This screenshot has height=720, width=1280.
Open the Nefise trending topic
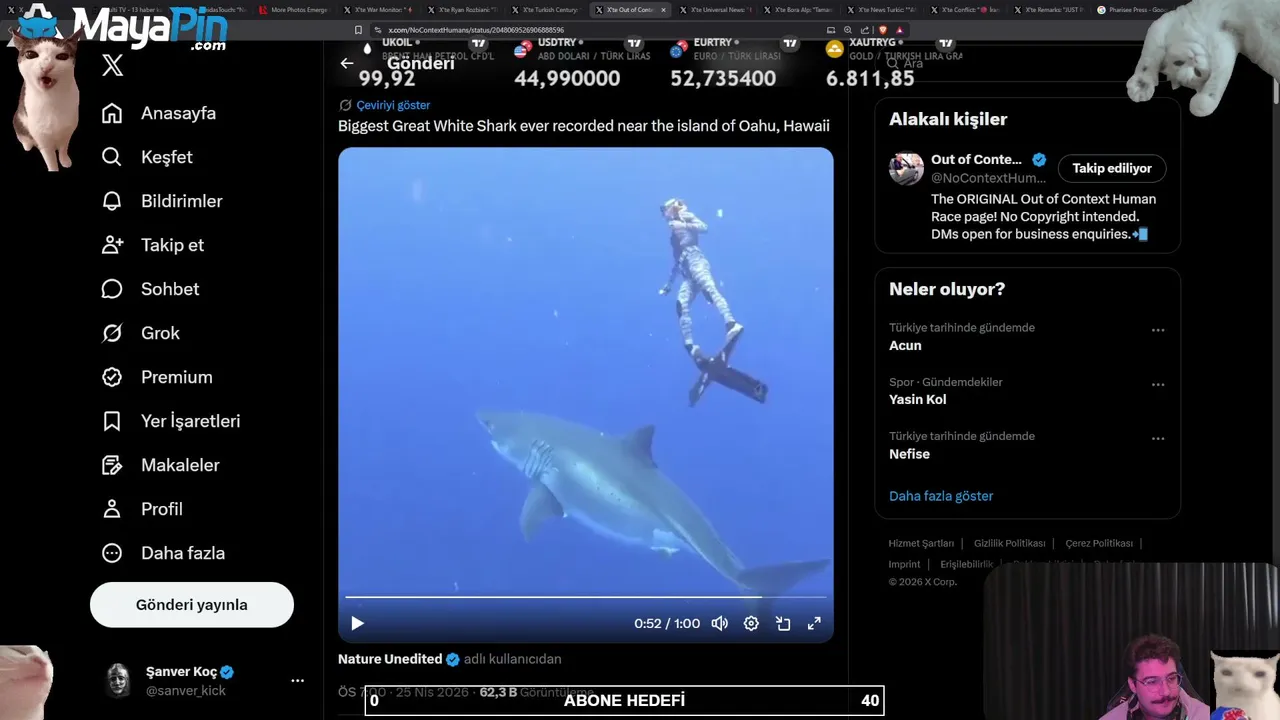coord(909,454)
